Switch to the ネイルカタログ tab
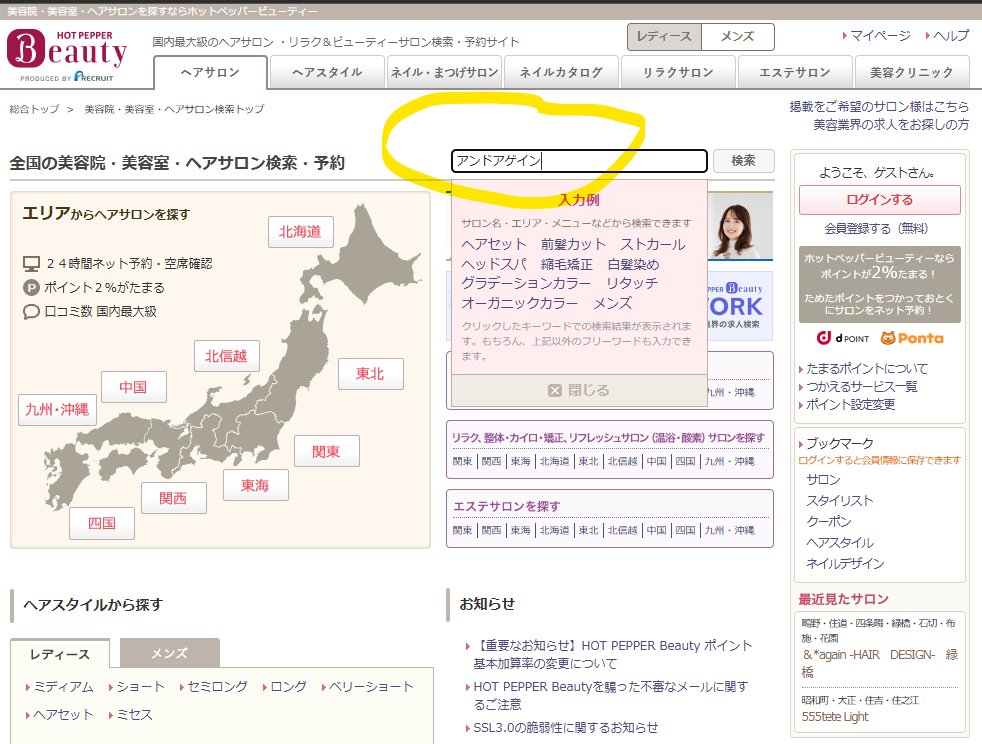 [x=560, y=71]
